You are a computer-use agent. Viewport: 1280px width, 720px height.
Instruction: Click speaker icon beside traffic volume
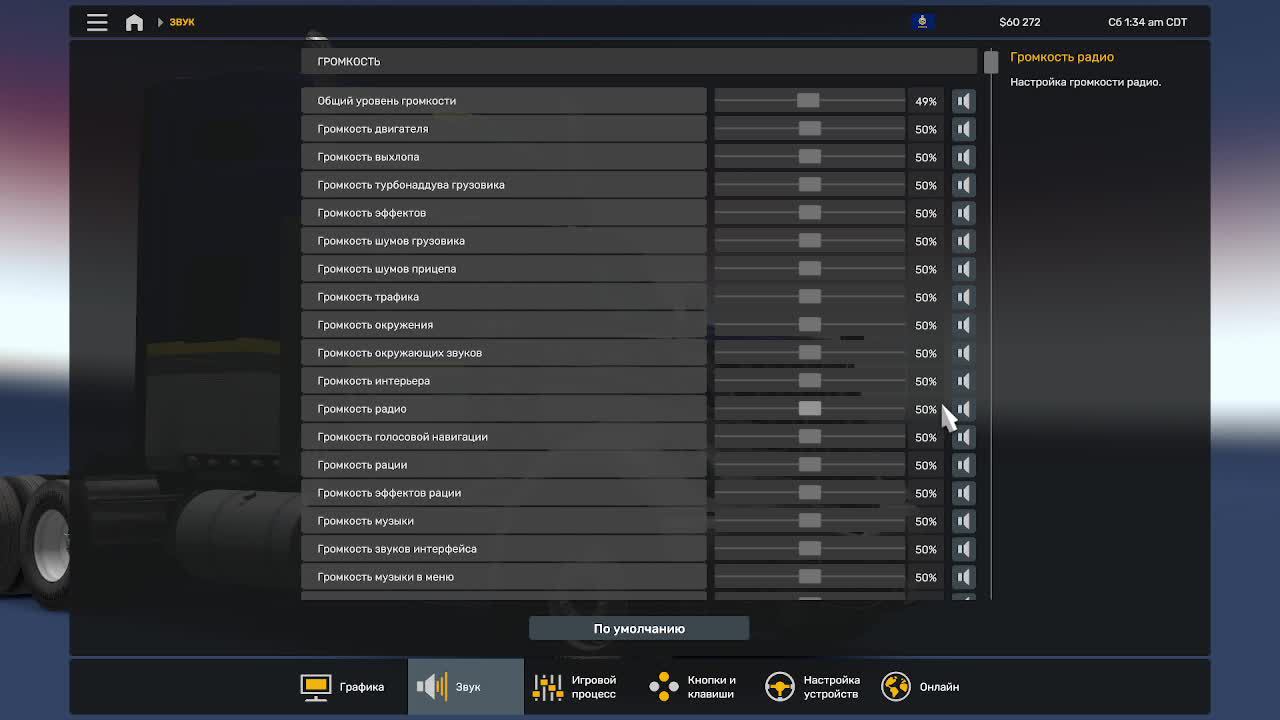pyautogui.click(x=963, y=297)
